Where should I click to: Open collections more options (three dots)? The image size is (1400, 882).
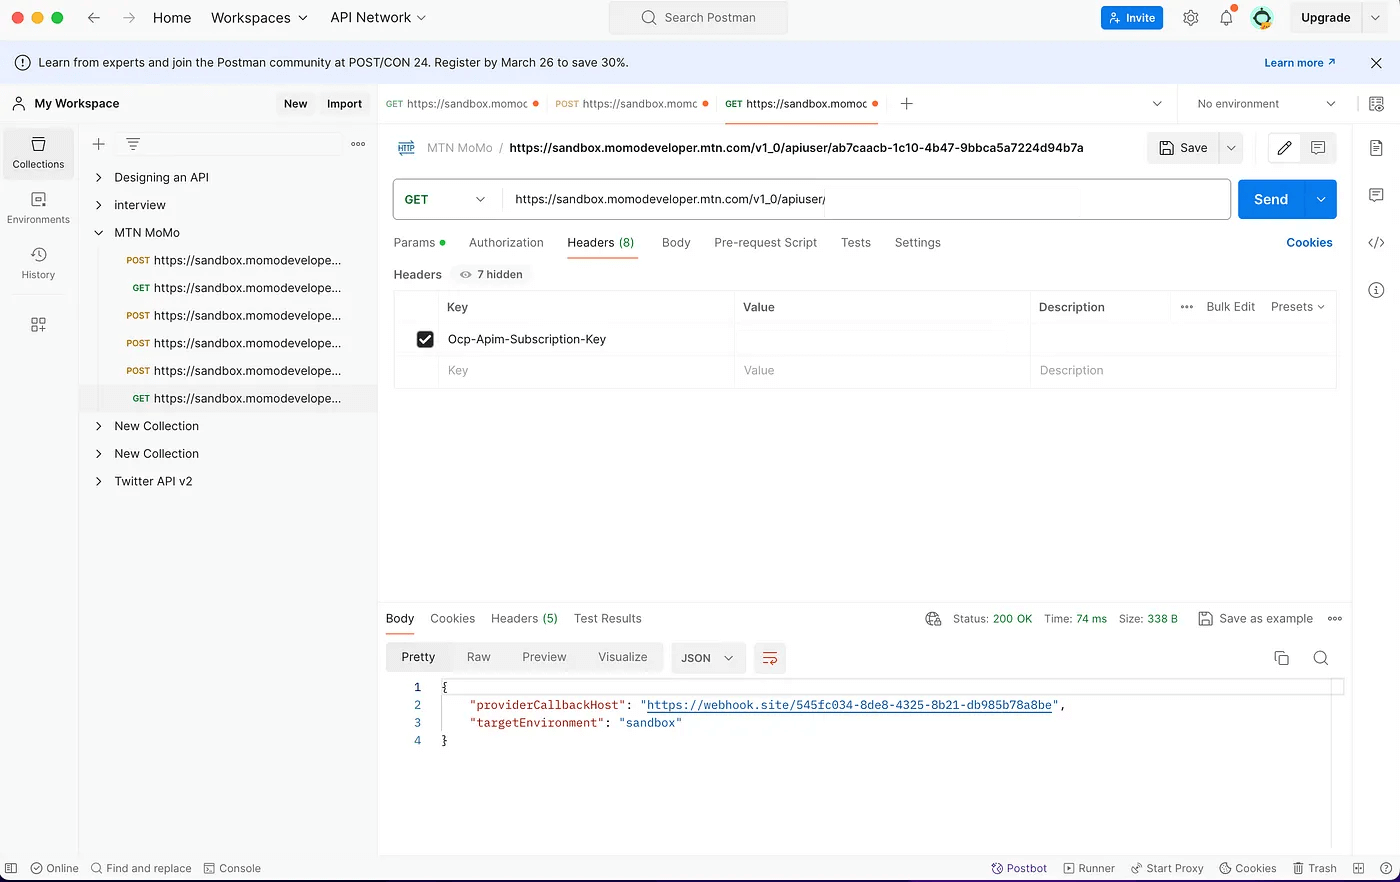click(358, 144)
